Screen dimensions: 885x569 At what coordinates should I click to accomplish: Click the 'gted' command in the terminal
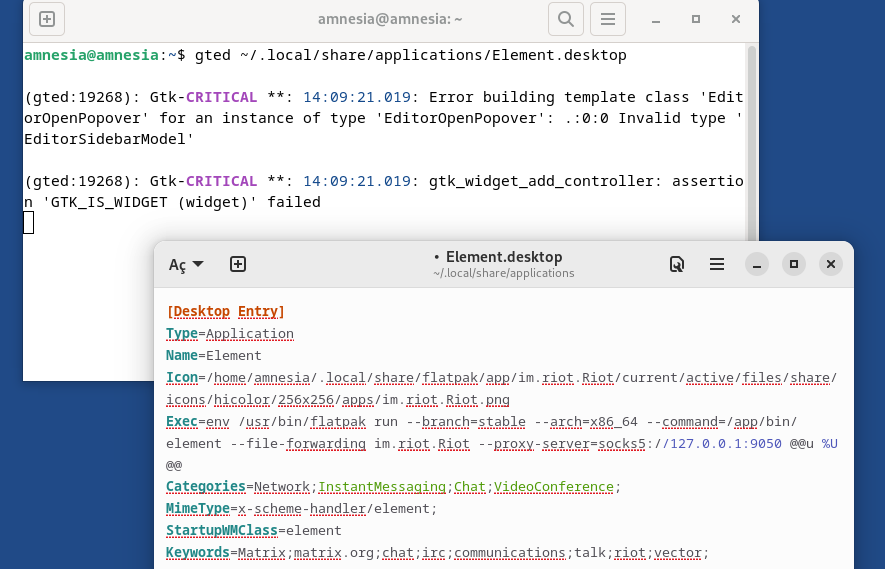[213, 55]
